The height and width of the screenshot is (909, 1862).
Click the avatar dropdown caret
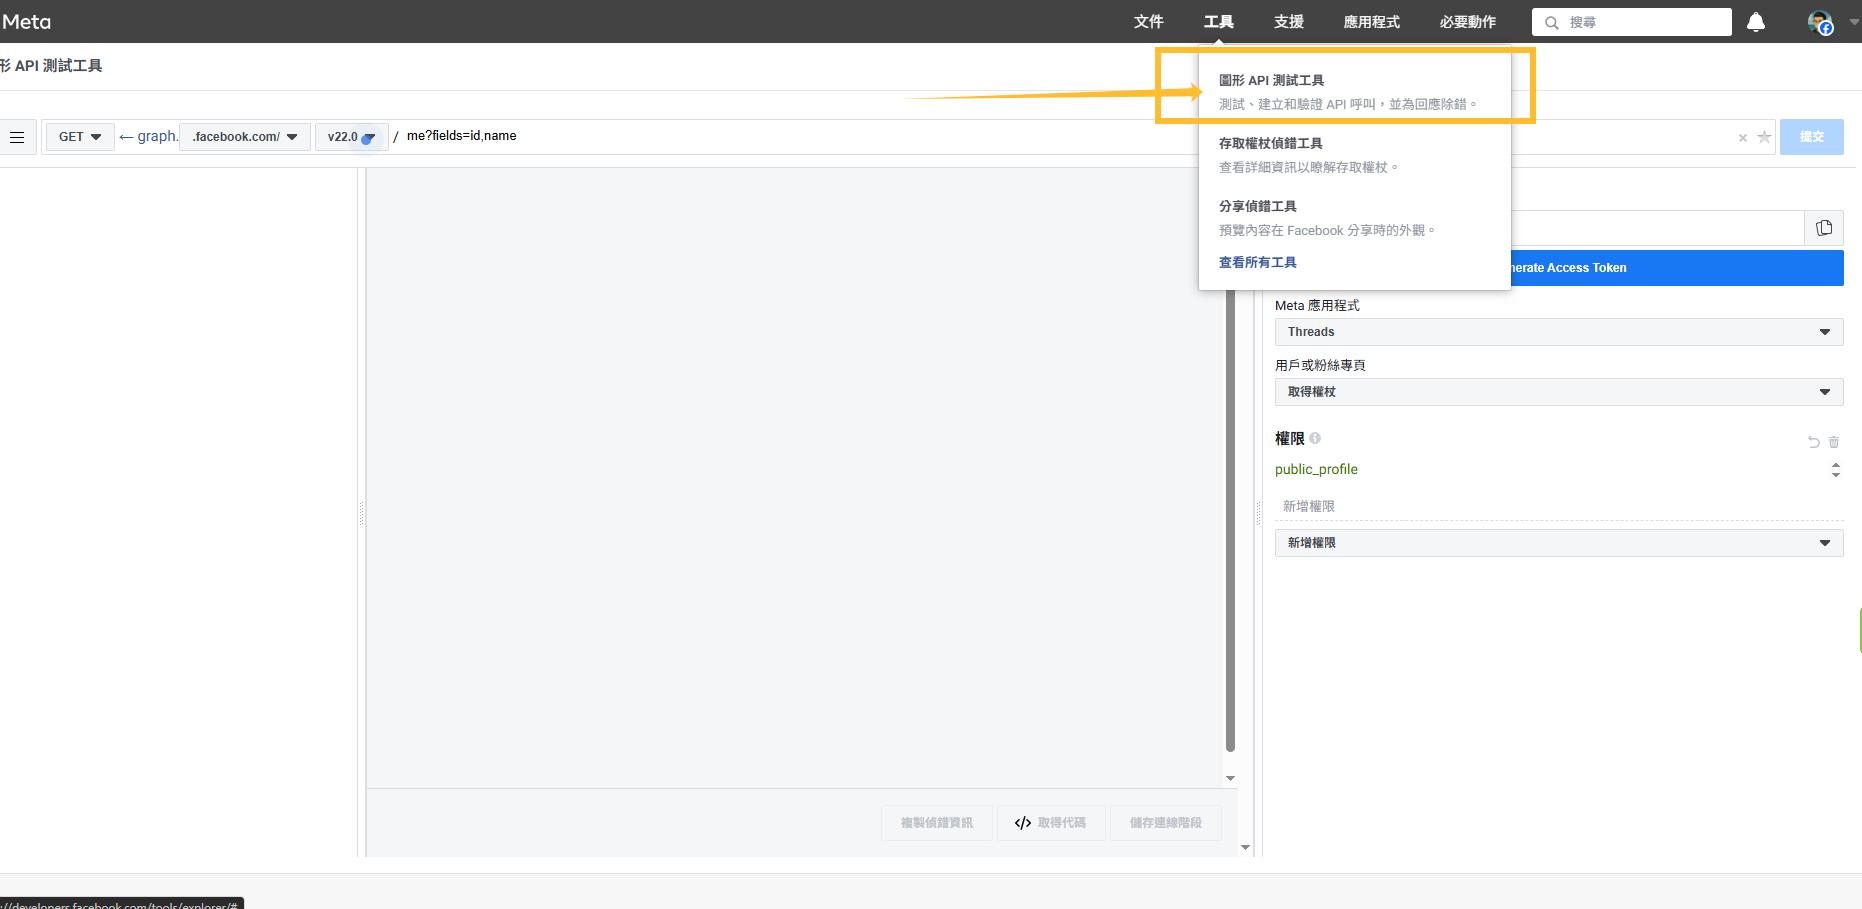pyautogui.click(x=1854, y=22)
